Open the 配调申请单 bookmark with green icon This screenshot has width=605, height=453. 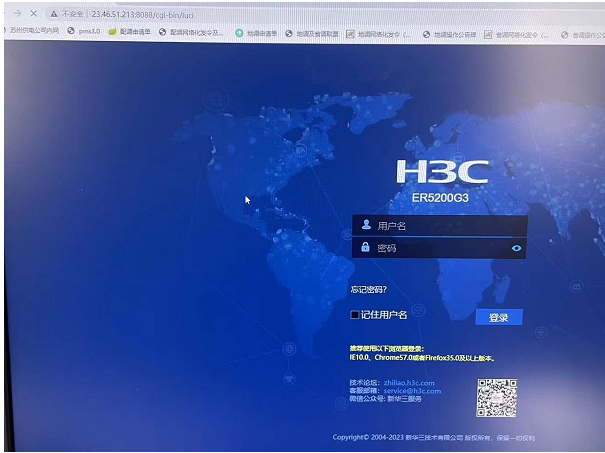tap(130, 32)
